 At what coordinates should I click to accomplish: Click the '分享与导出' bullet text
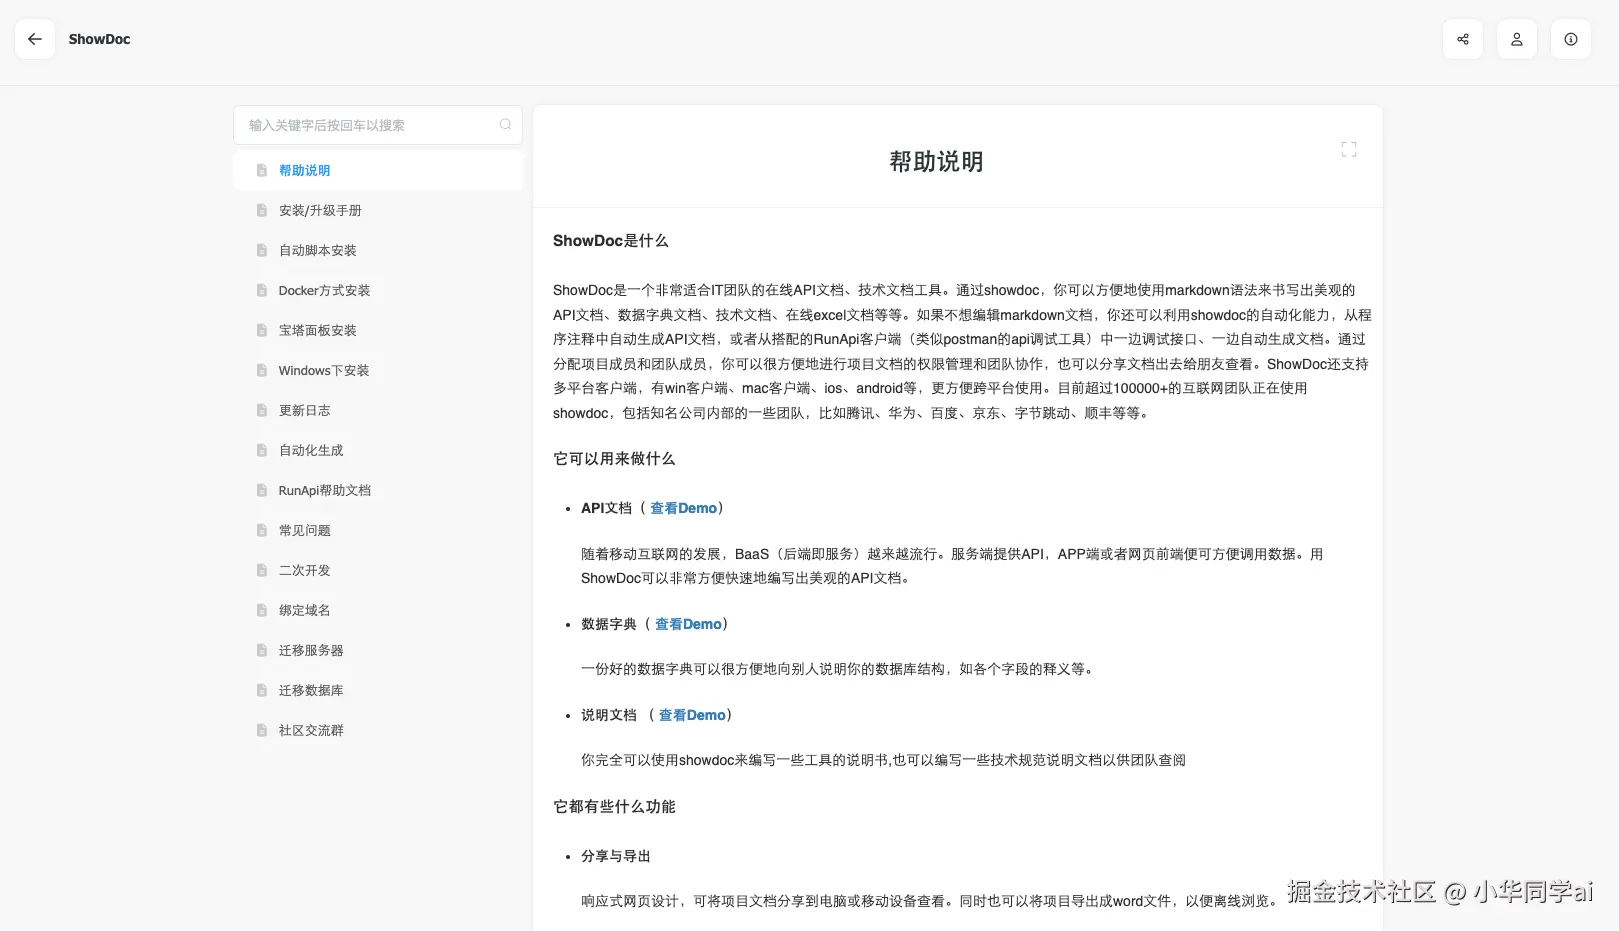click(616, 856)
